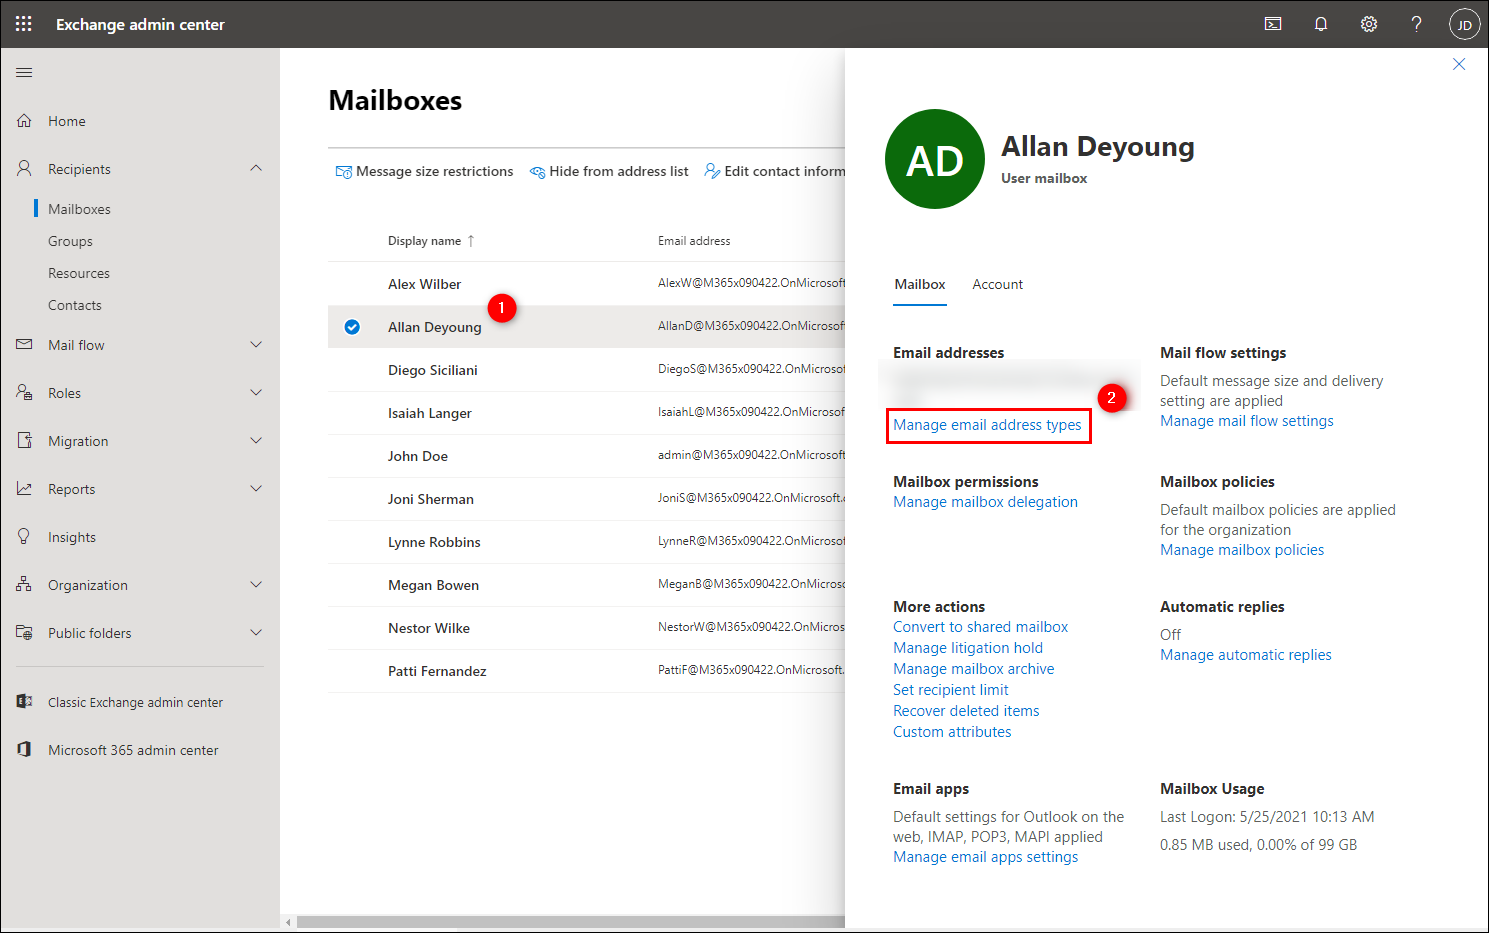The height and width of the screenshot is (933, 1489).
Task: Open Manage automatic replies link
Action: click(x=1246, y=655)
